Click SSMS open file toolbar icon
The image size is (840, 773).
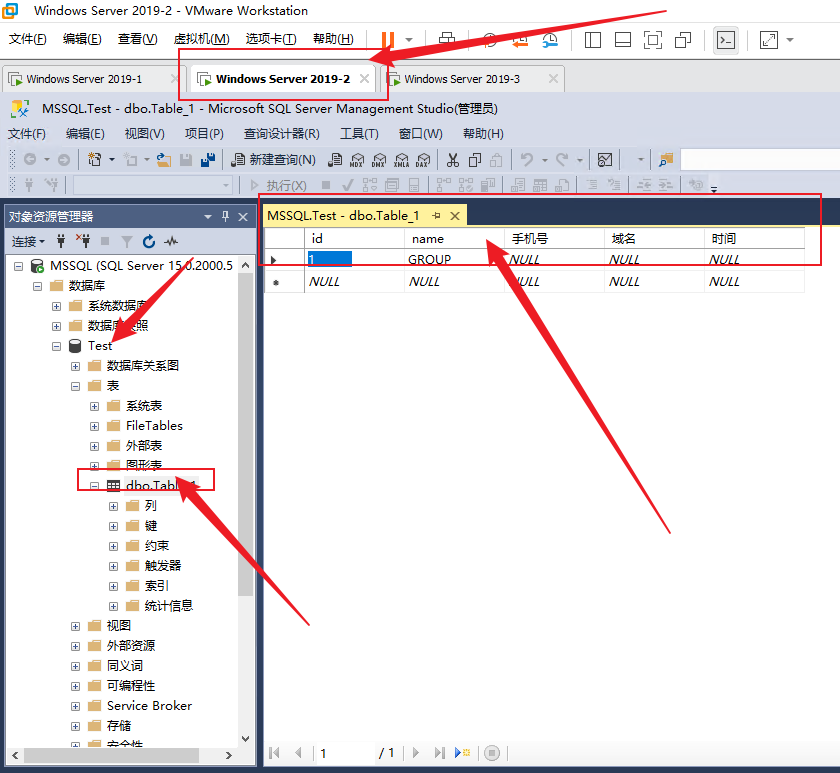point(164,160)
